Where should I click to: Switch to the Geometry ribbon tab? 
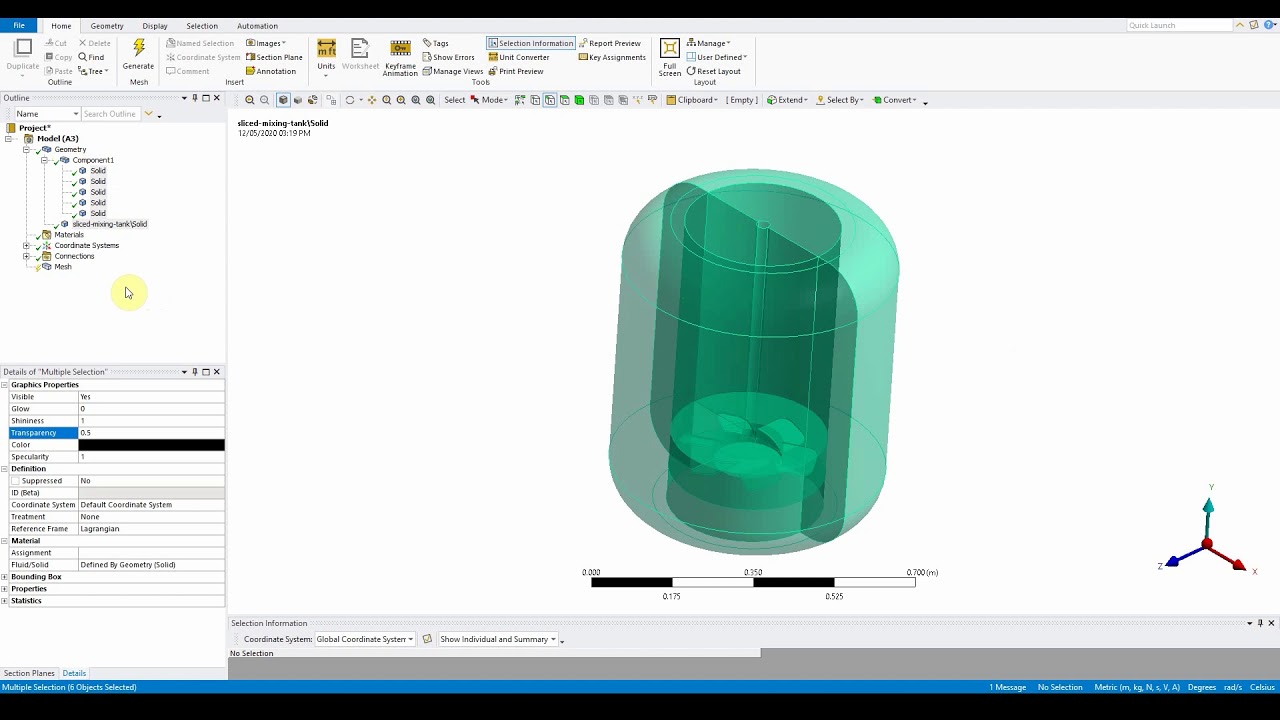point(107,26)
